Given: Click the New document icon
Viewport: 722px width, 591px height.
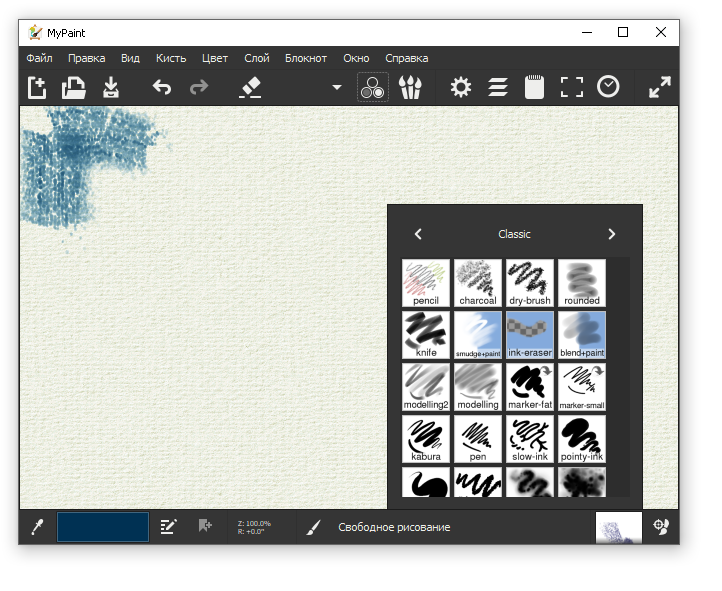Looking at the screenshot, I should (37, 87).
